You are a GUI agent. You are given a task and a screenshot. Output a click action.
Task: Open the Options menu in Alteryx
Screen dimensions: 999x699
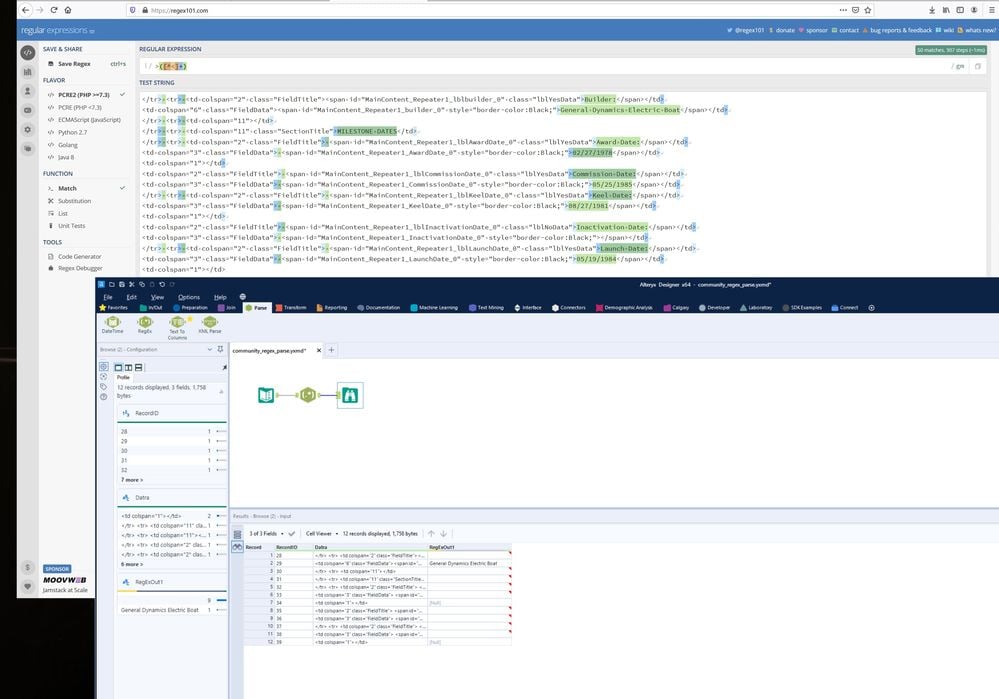coord(188,296)
